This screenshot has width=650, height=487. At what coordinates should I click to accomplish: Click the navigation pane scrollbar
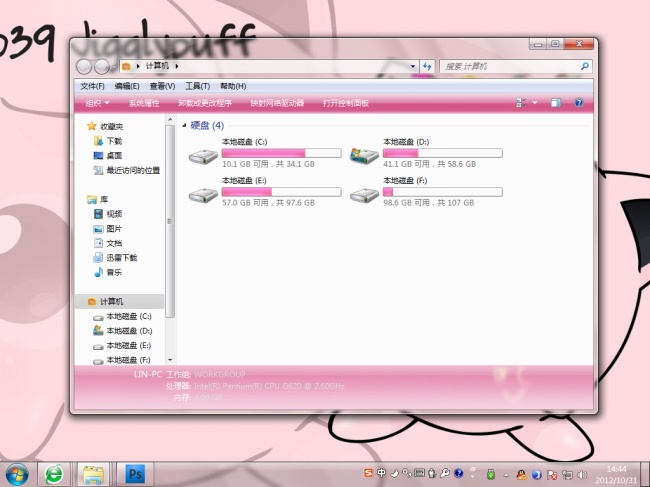tap(170, 221)
